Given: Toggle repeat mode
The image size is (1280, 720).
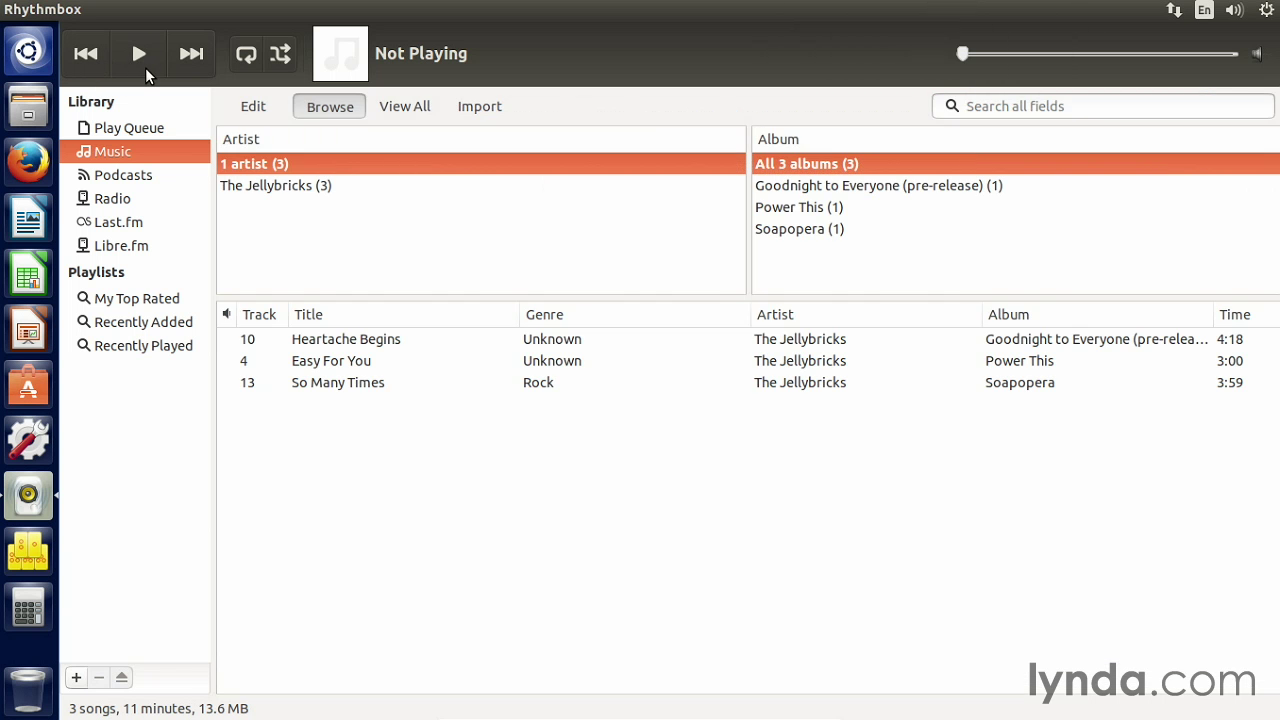Looking at the screenshot, I should click(x=246, y=54).
